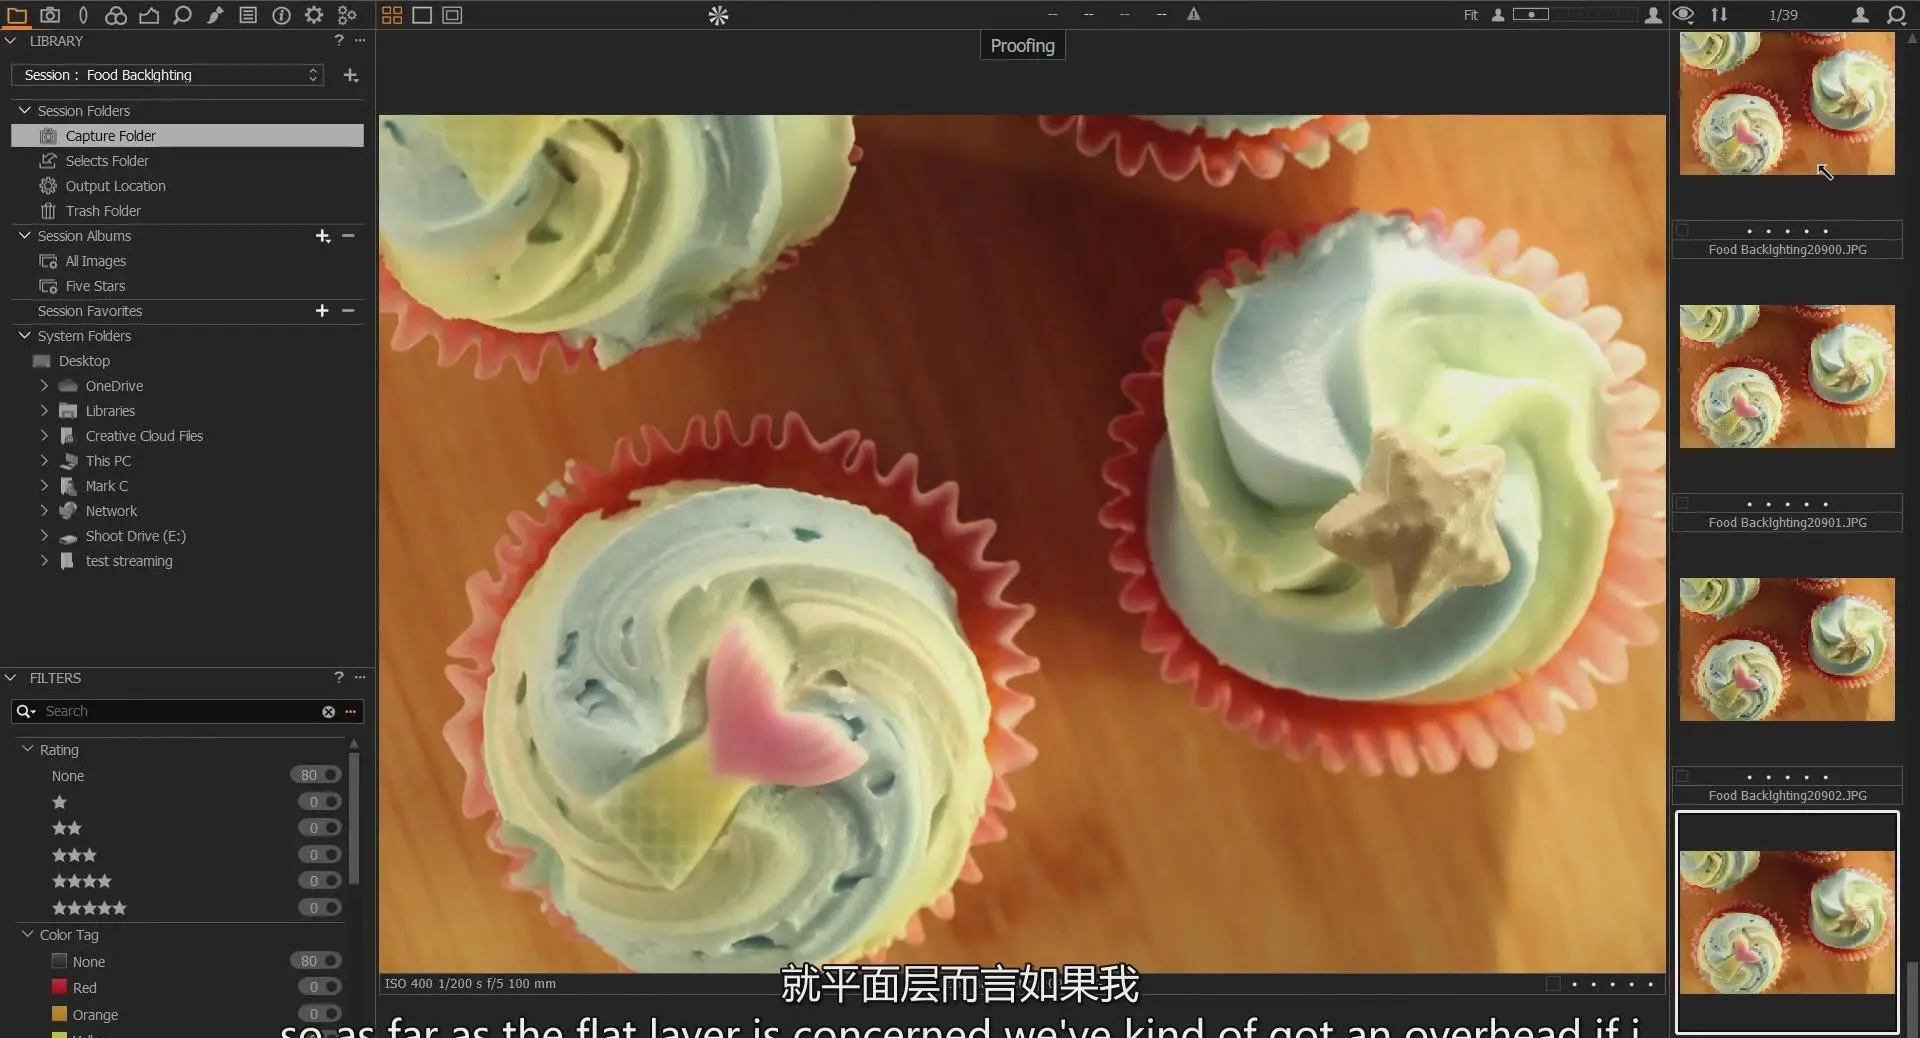Open the info tool tab icon
This screenshot has width=1920, height=1038.
(281, 15)
